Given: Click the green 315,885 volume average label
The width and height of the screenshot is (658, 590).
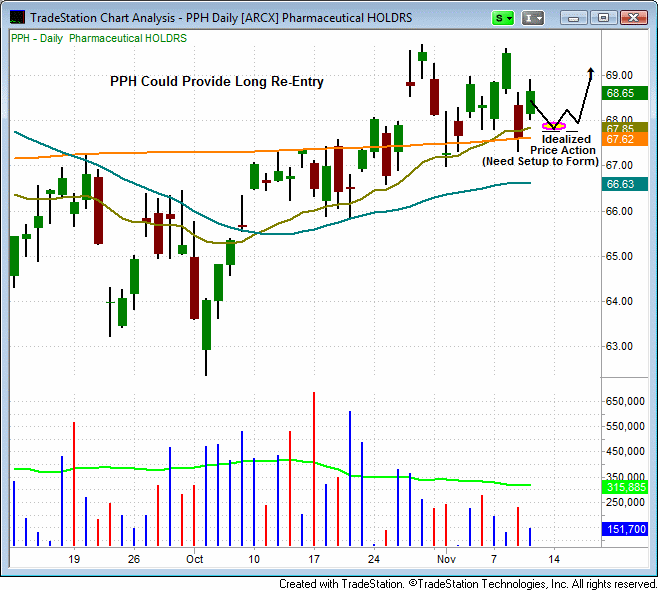Looking at the screenshot, I should point(624,487).
